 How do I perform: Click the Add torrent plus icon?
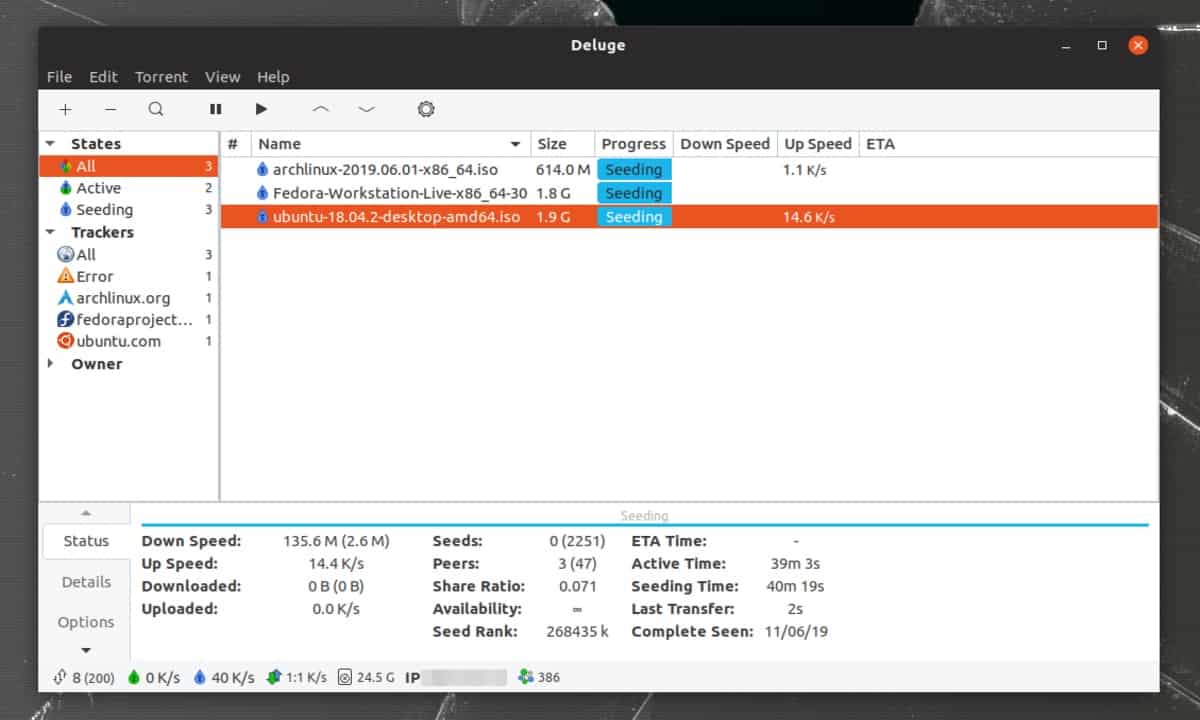coord(65,109)
